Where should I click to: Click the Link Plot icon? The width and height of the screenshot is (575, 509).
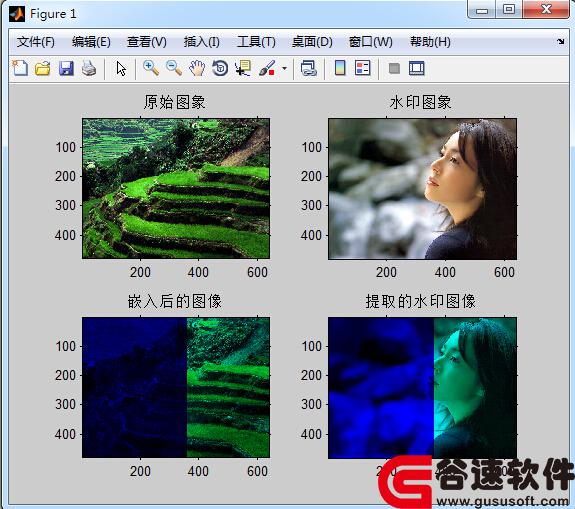point(308,69)
